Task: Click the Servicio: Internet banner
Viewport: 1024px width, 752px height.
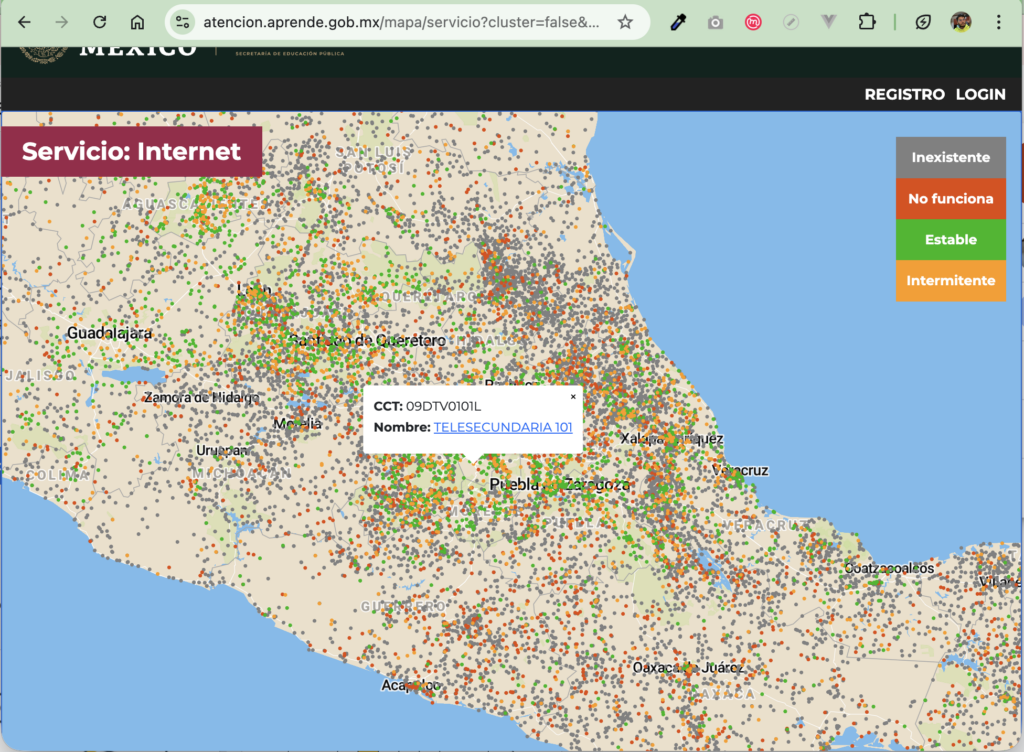Action: (131, 151)
